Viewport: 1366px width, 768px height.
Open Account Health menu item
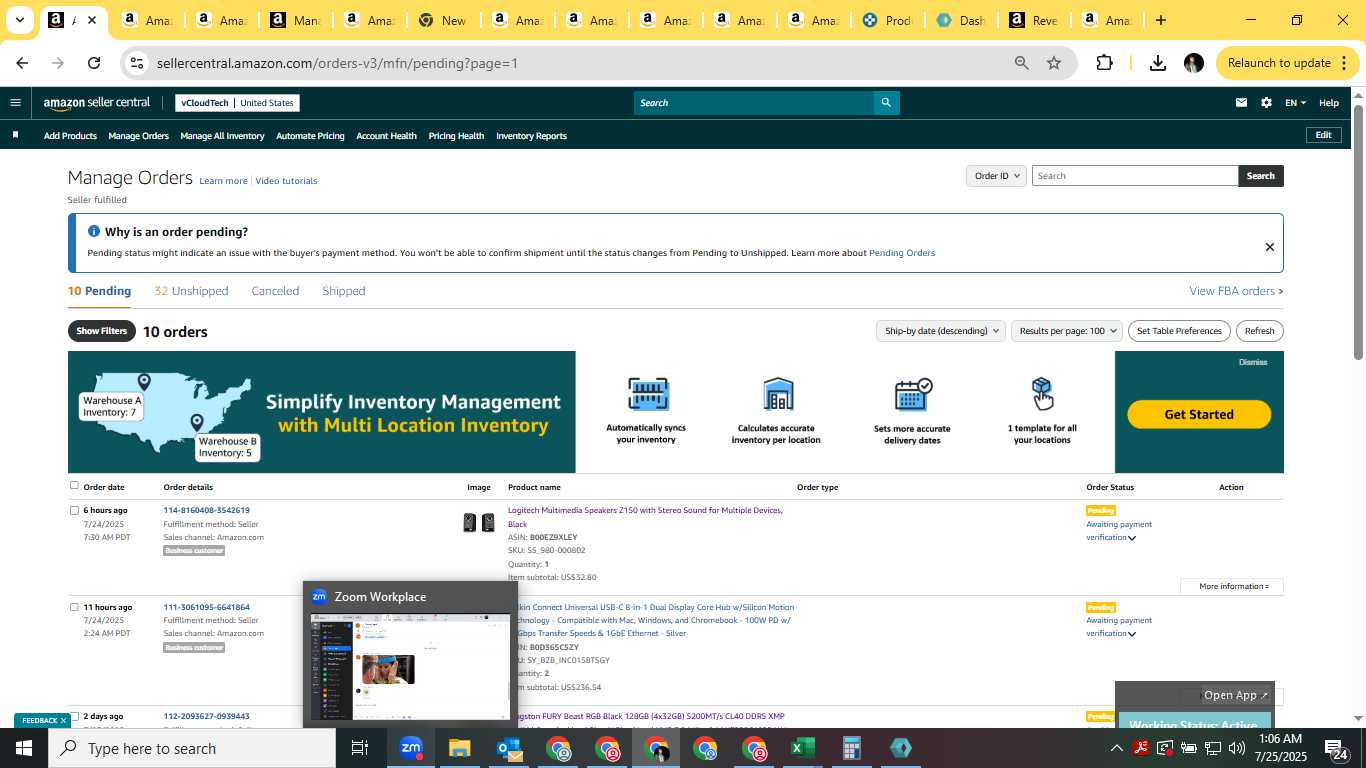pos(386,136)
